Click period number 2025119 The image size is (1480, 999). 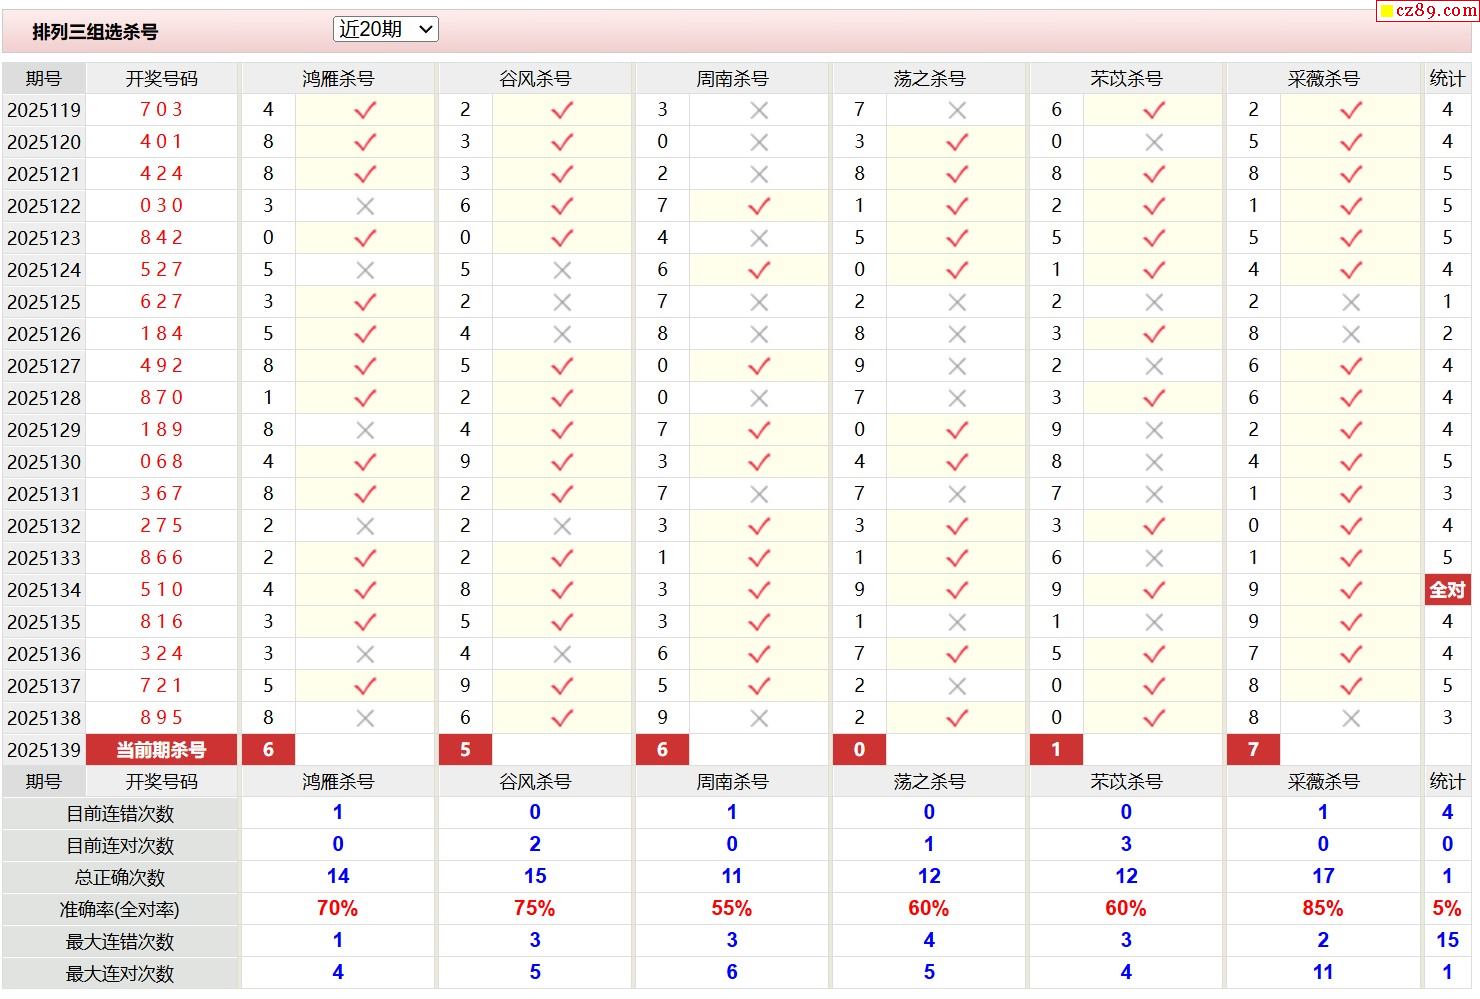[x=44, y=110]
